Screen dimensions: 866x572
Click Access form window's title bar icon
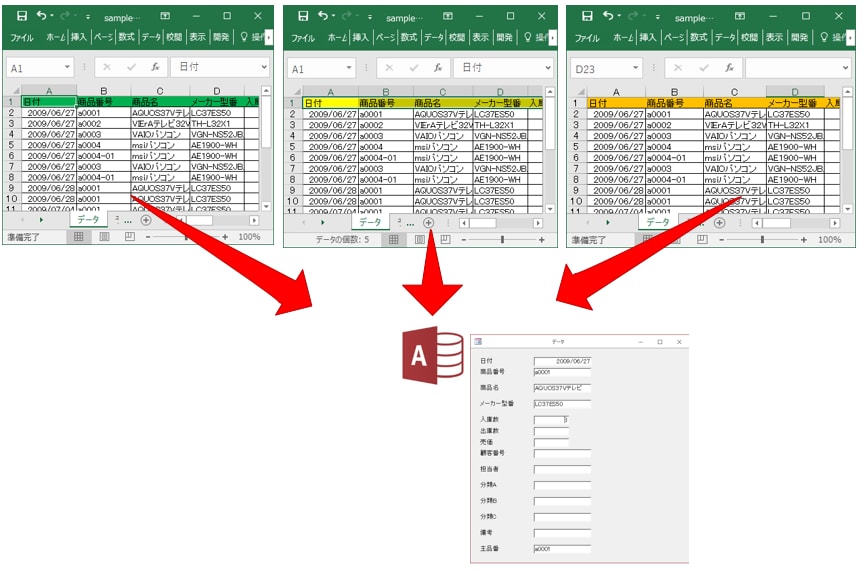tap(478, 342)
